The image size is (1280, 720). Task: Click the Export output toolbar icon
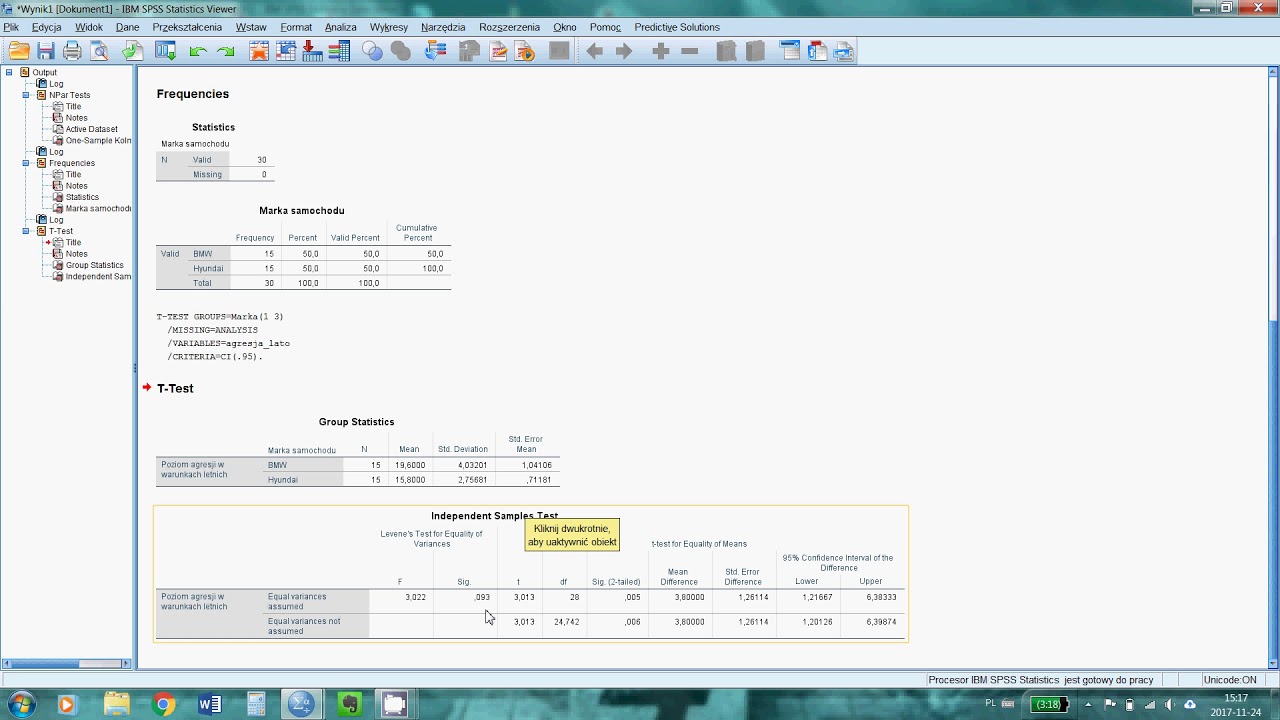[132, 51]
